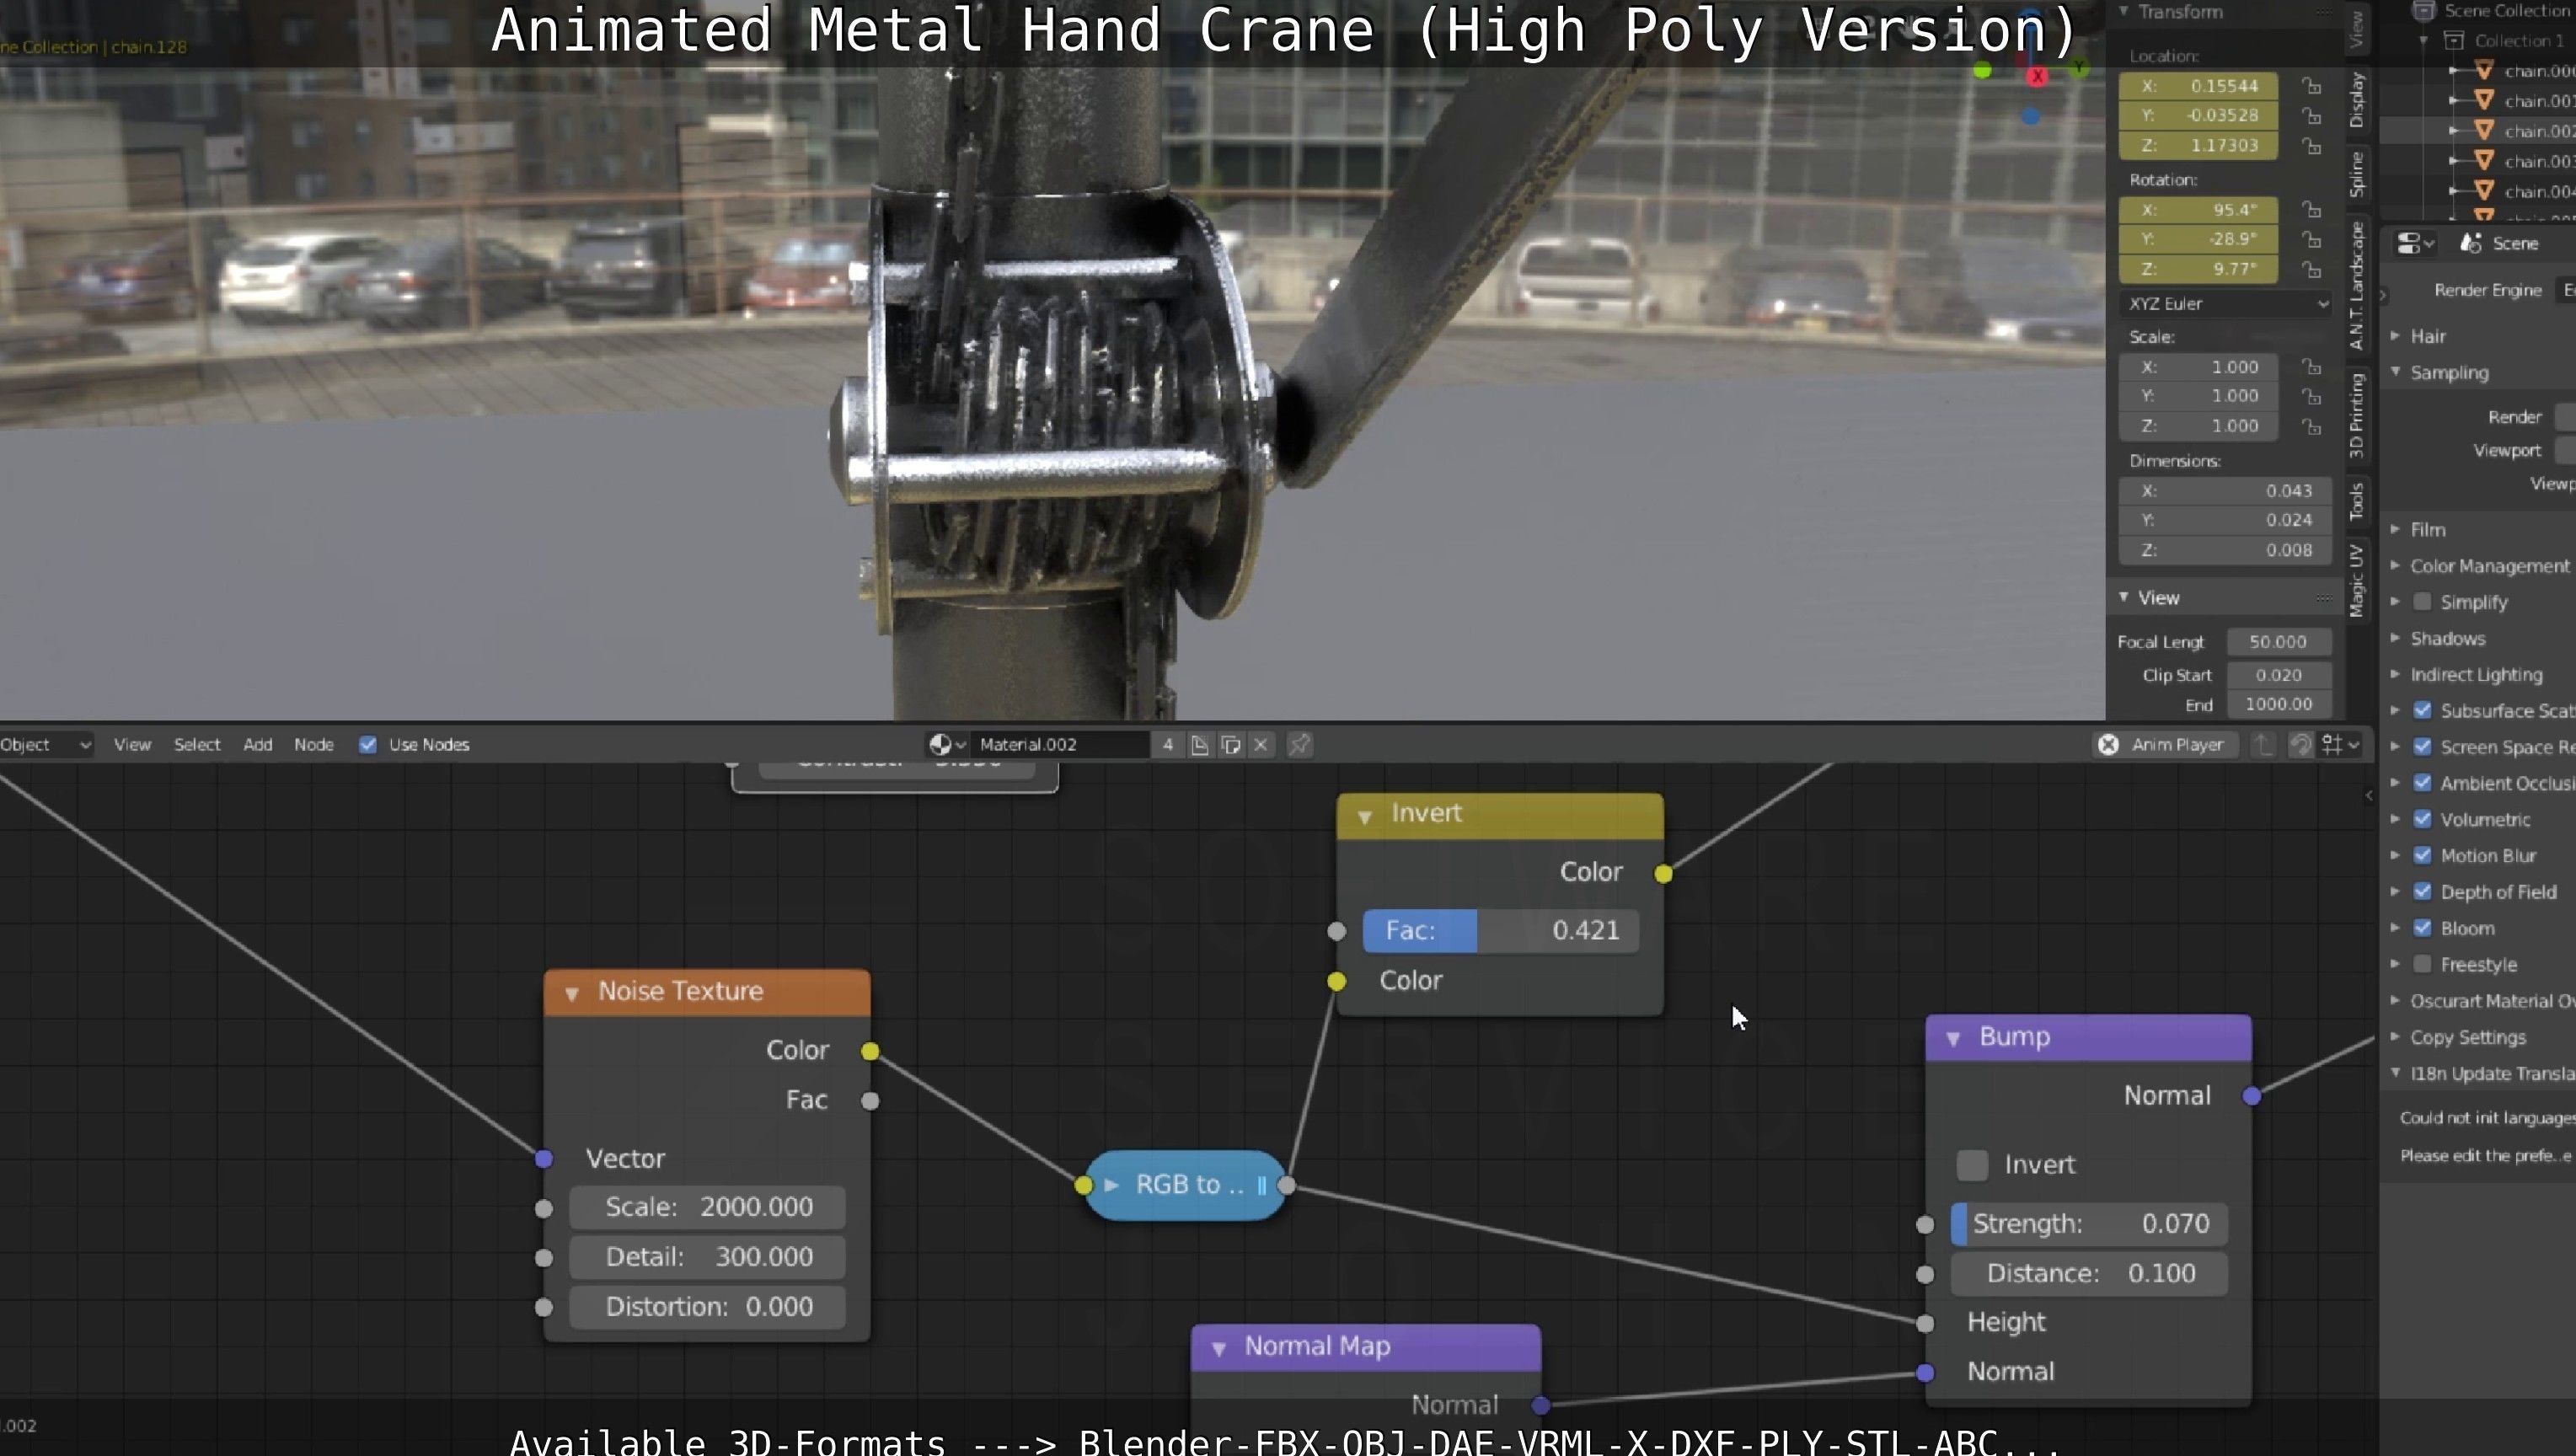Switch to the Spline sidebar tab
The image size is (2576, 1456).
pyautogui.click(x=2357, y=174)
